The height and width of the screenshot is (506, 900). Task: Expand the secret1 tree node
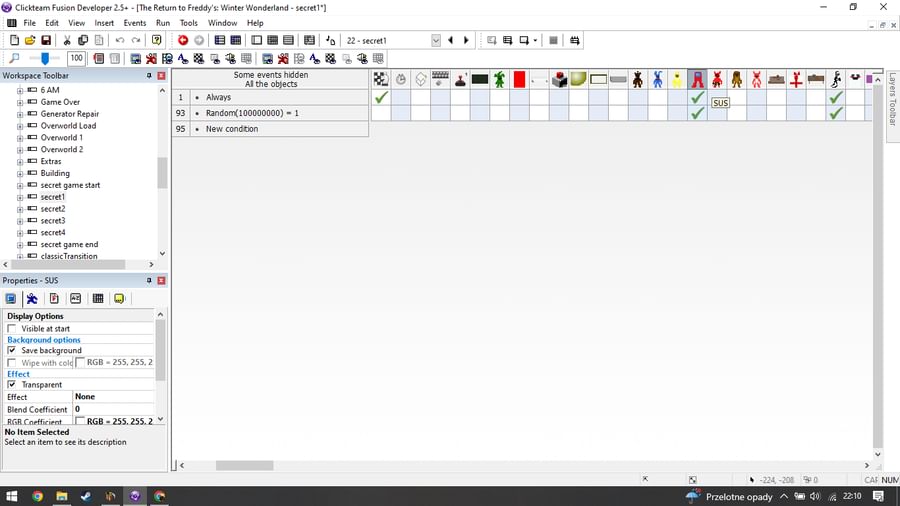pyautogui.click(x=20, y=197)
